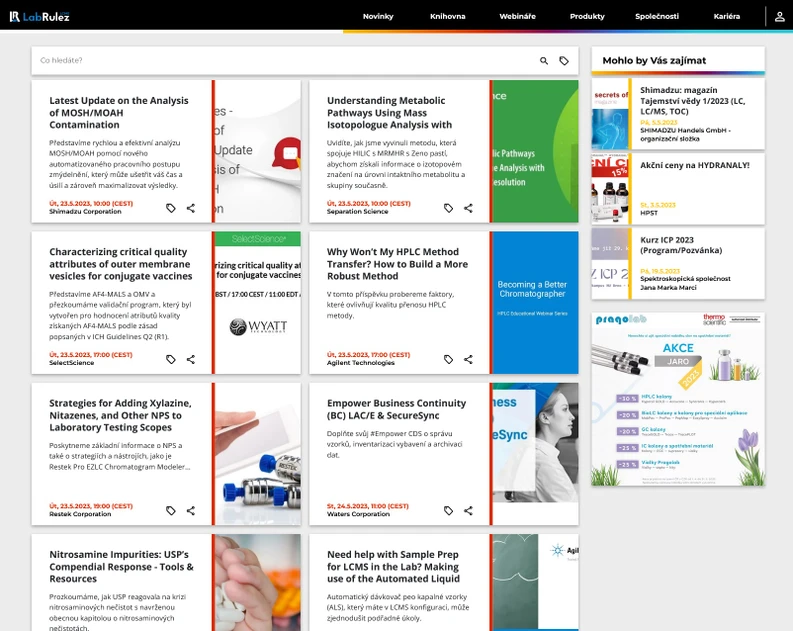Share the outer membrane vesicles webinar
The image size is (793, 631).
(191, 359)
